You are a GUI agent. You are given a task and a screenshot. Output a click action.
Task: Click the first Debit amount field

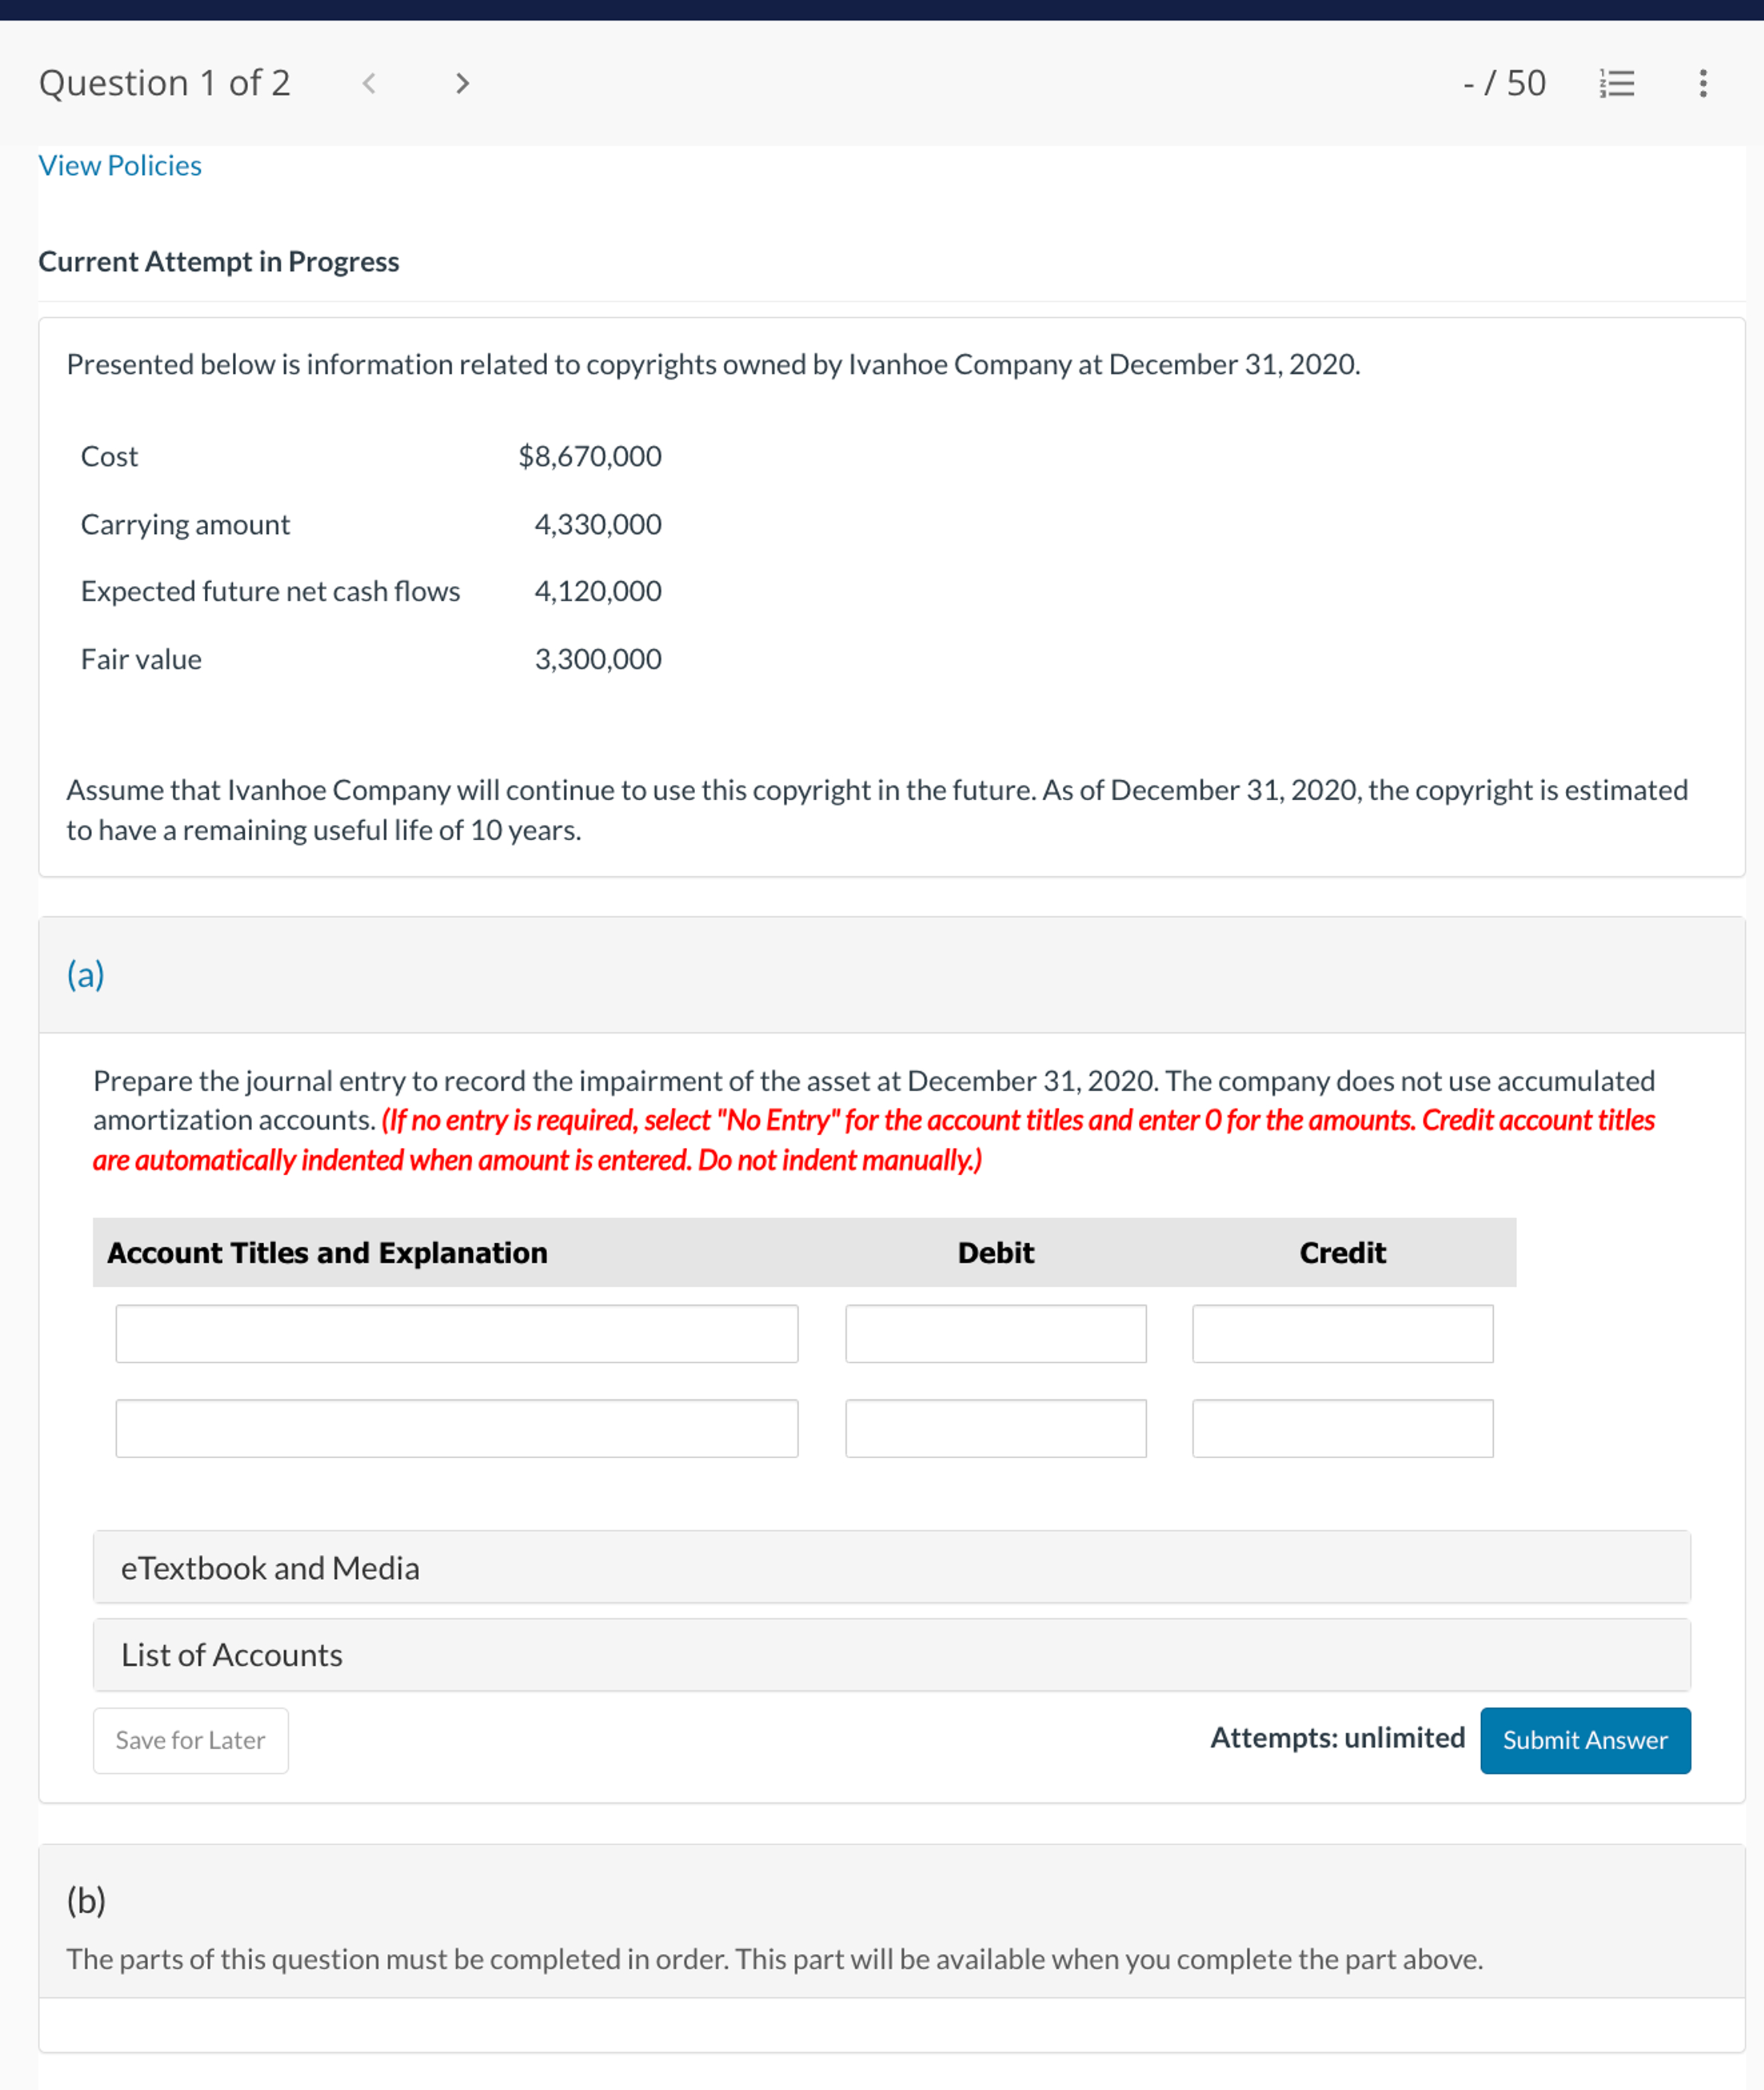coord(996,1334)
